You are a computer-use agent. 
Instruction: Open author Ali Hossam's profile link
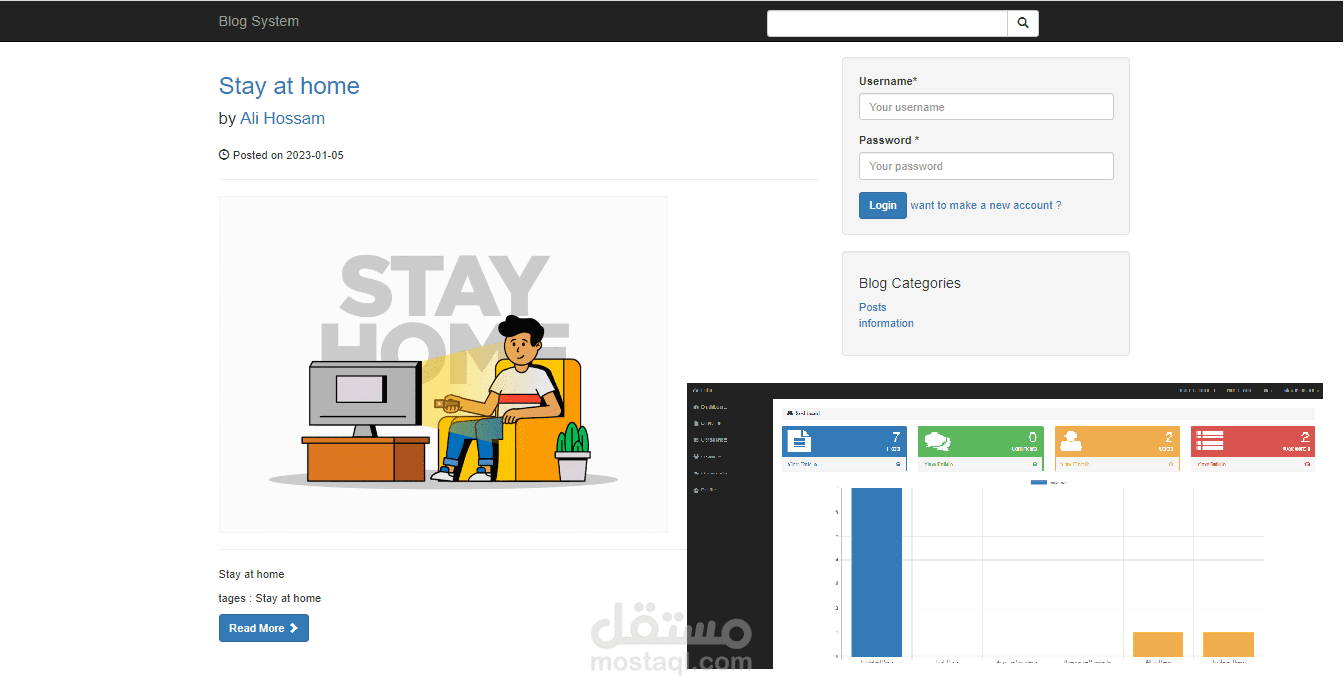tap(282, 118)
